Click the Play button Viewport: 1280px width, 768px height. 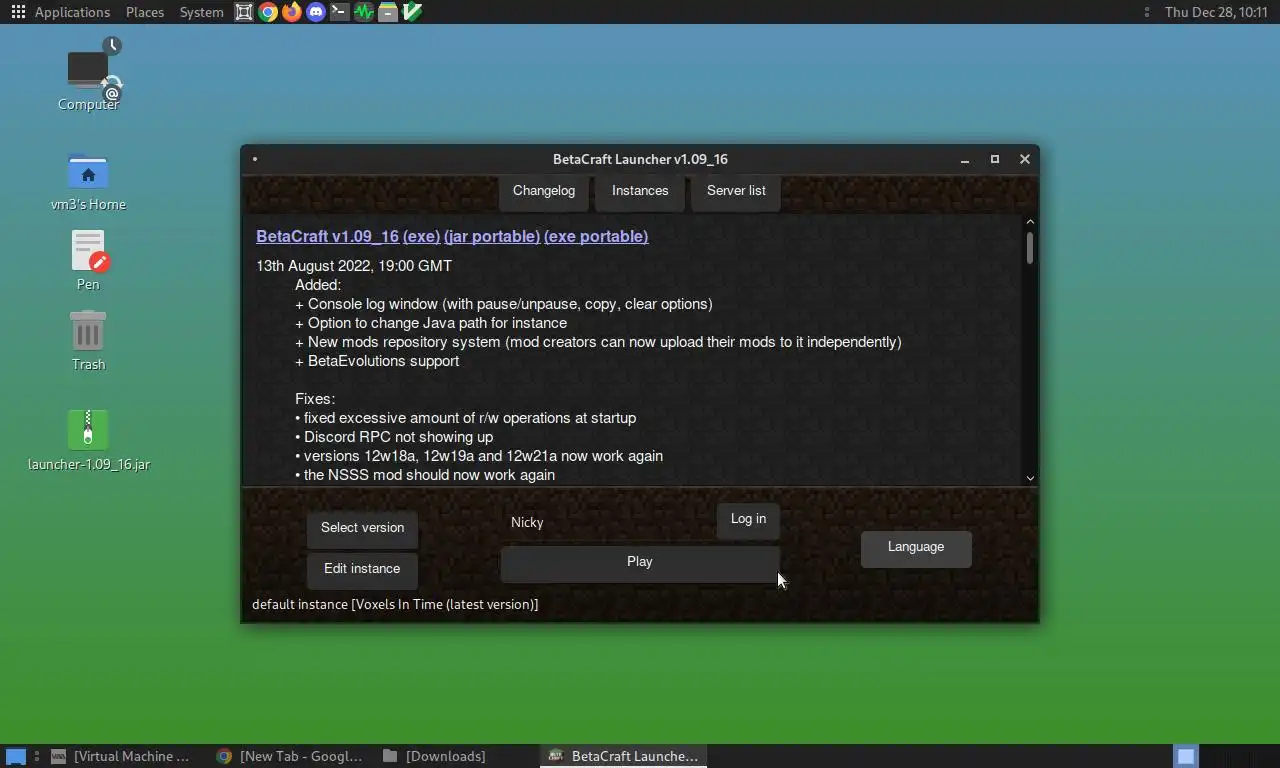click(x=640, y=562)
